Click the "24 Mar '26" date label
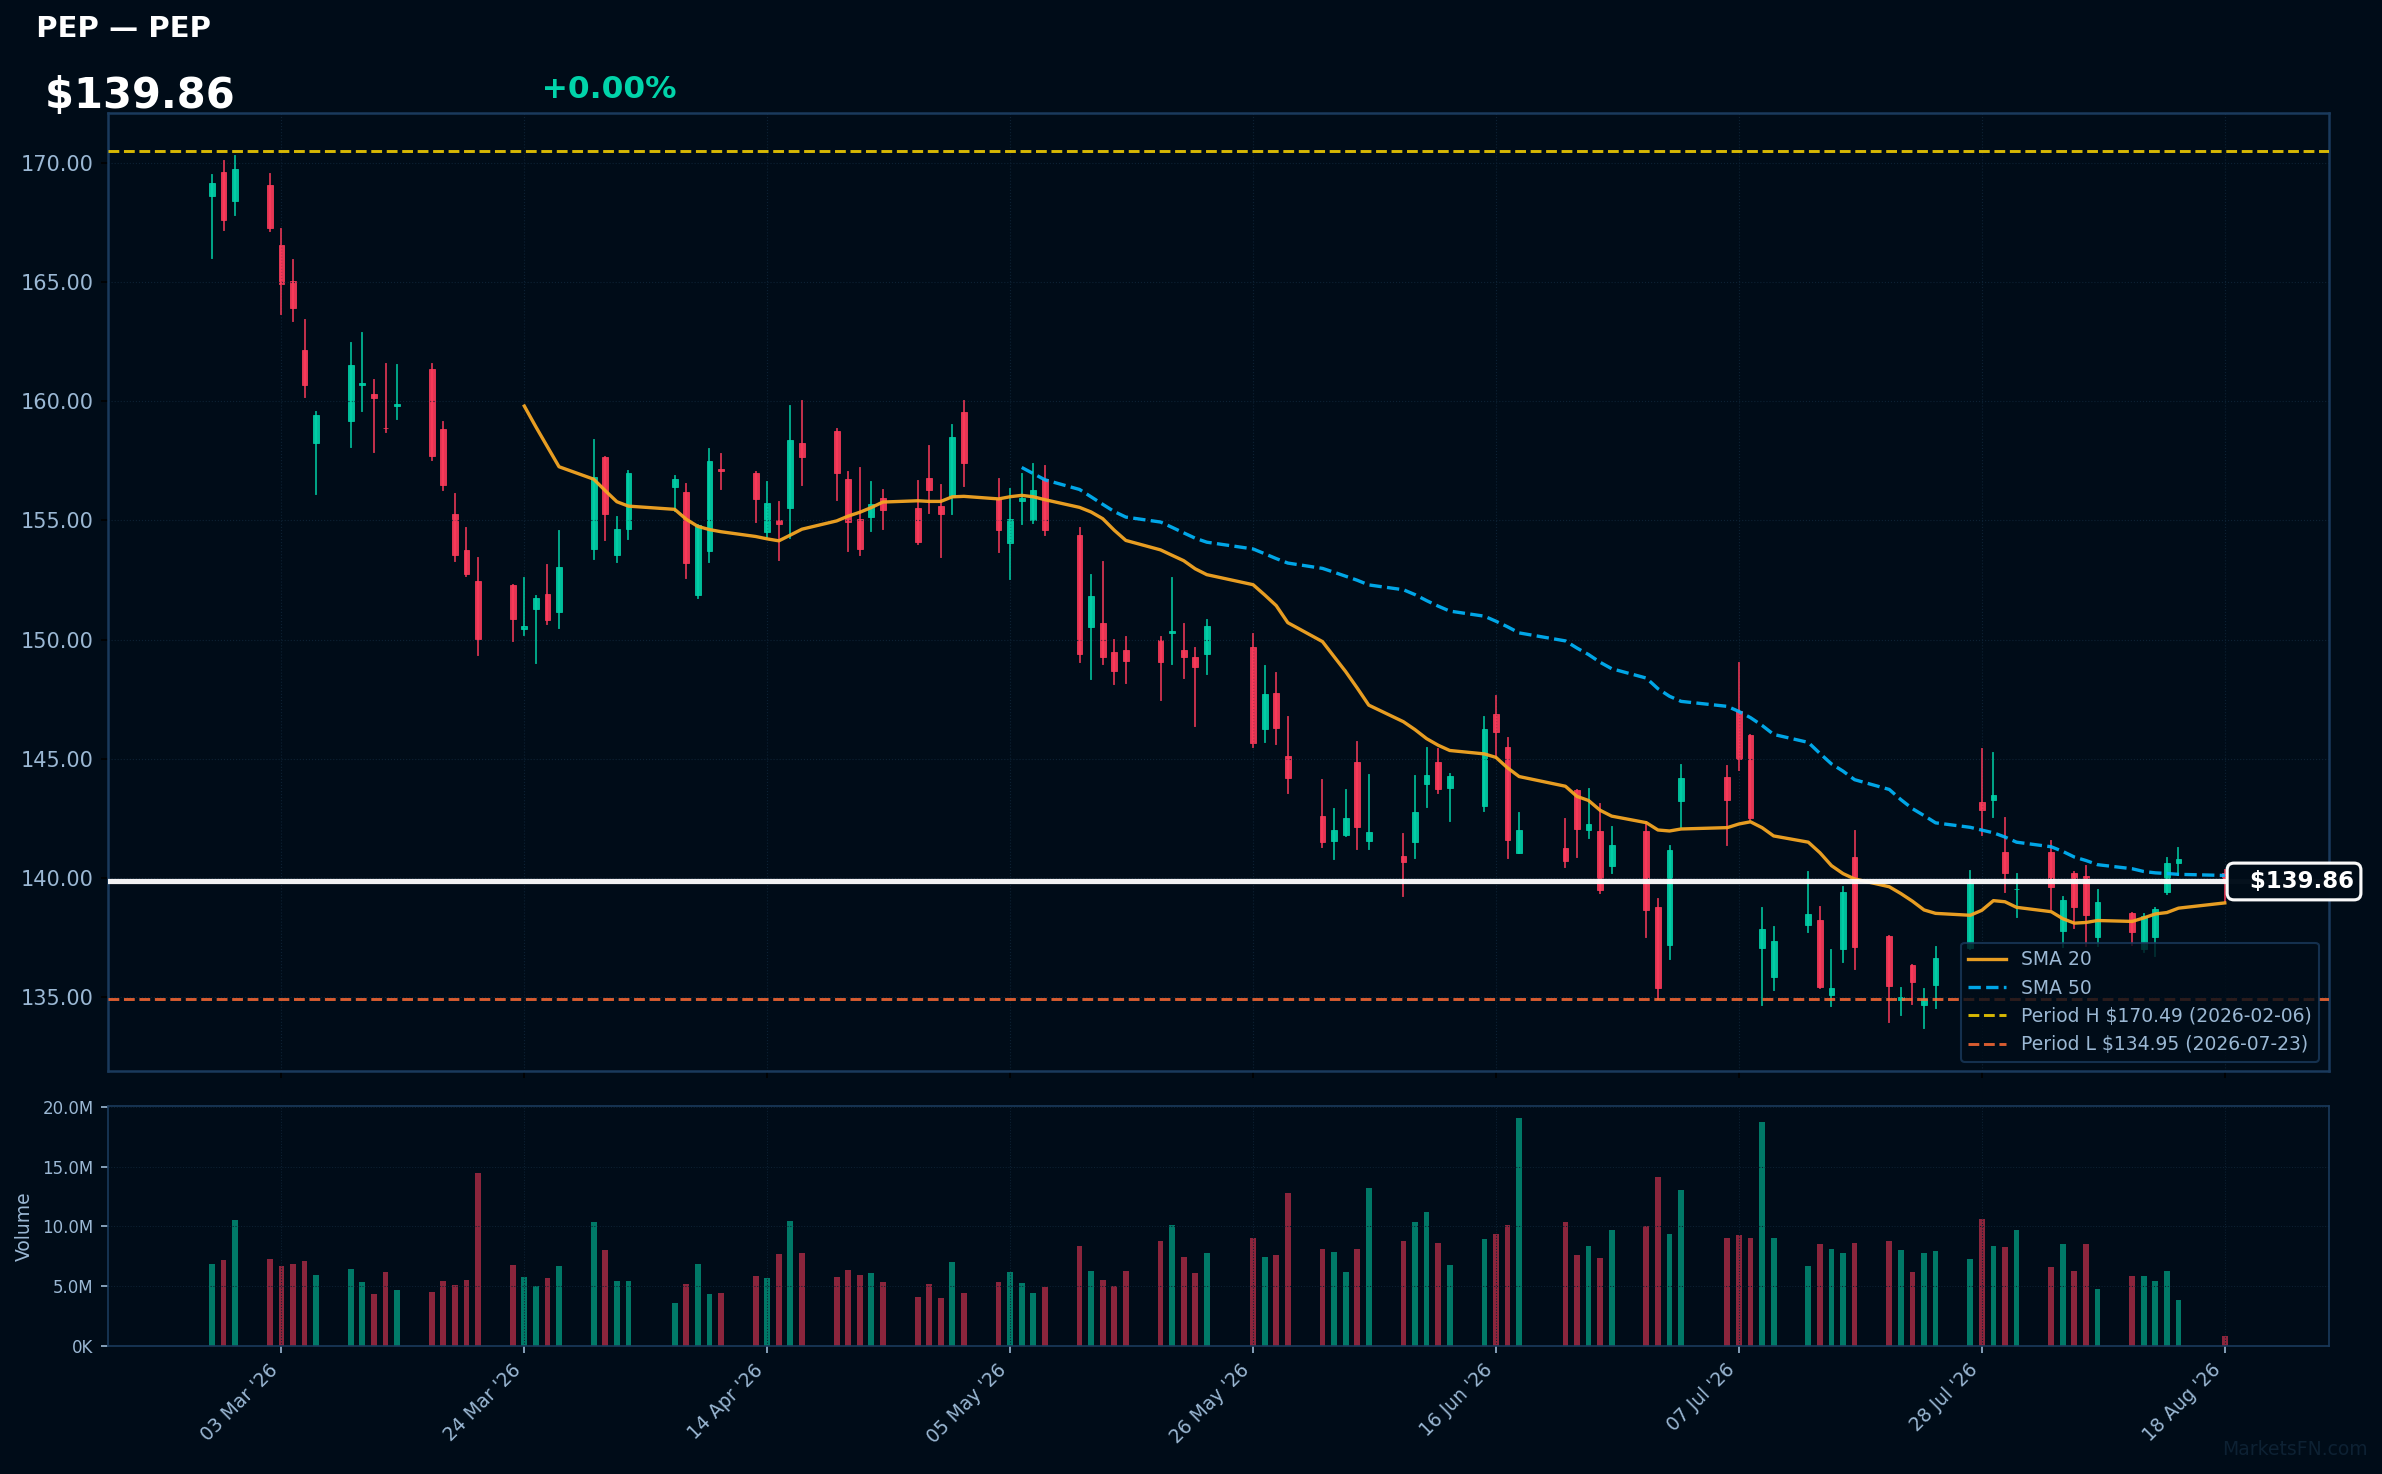Viewport: 2382px width, 1474px height. (x=481, y=1402)
